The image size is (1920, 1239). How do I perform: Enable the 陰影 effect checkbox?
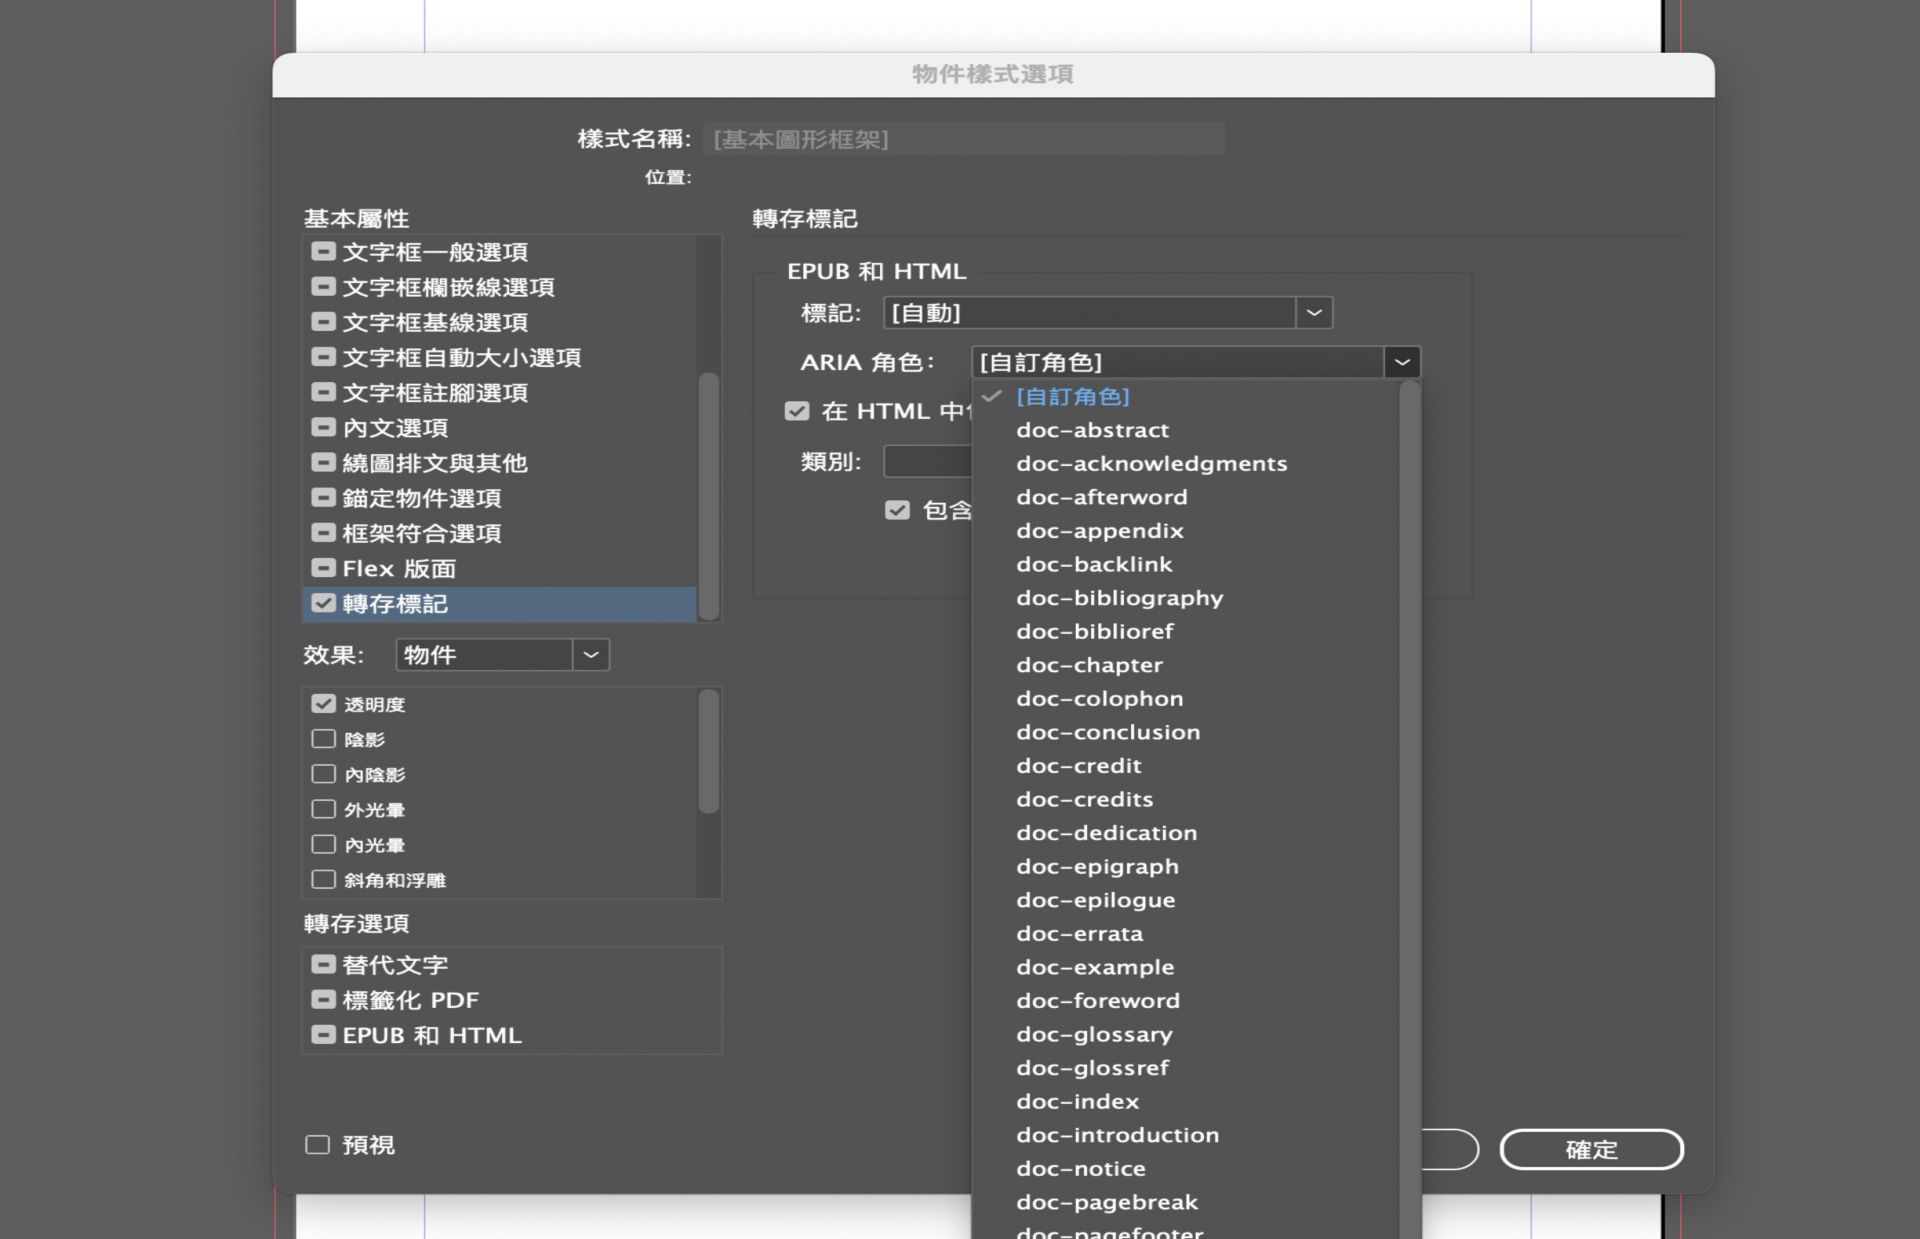point(323,739)
